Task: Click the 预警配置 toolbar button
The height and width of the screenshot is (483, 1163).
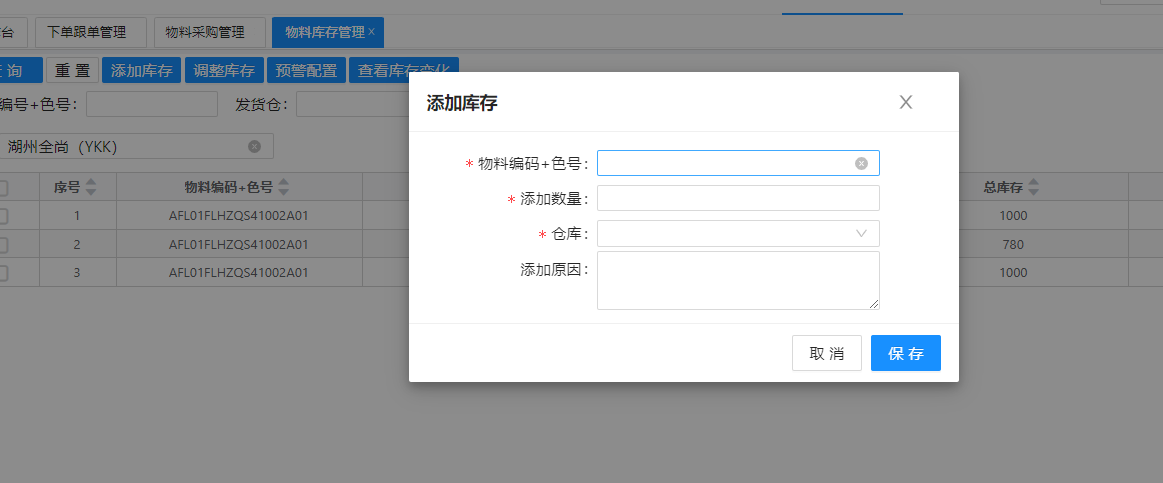Action: (x=306, y=71)
